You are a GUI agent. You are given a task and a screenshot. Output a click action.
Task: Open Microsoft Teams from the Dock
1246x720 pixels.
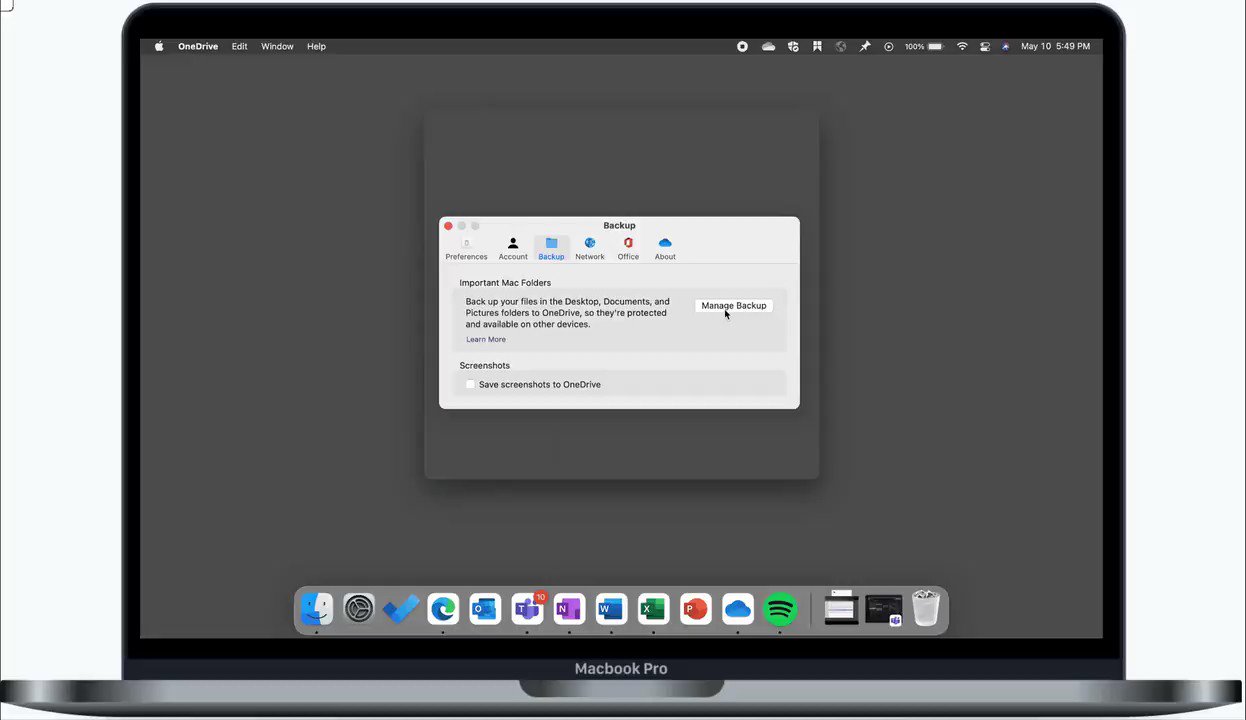(x=527, y=608)
